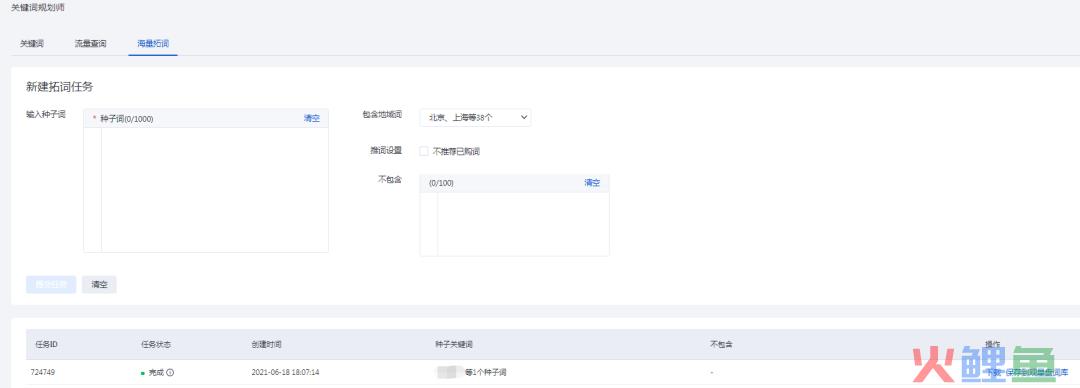
Task: Focus the 种子词 seed word text area
Action: click(x=214, y=190)
